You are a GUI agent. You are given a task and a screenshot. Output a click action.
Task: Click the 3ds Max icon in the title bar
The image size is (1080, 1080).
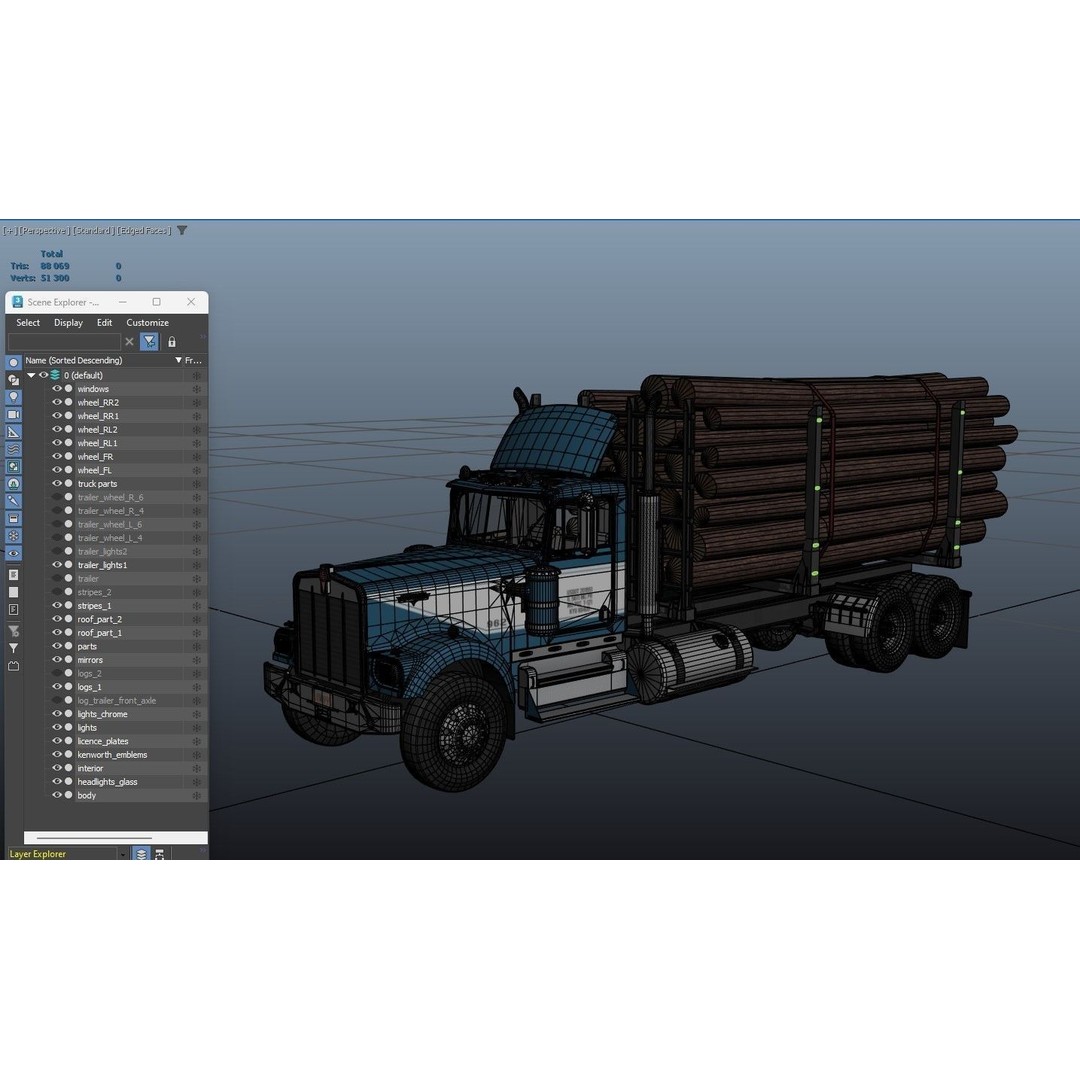(x=16, y=301)
